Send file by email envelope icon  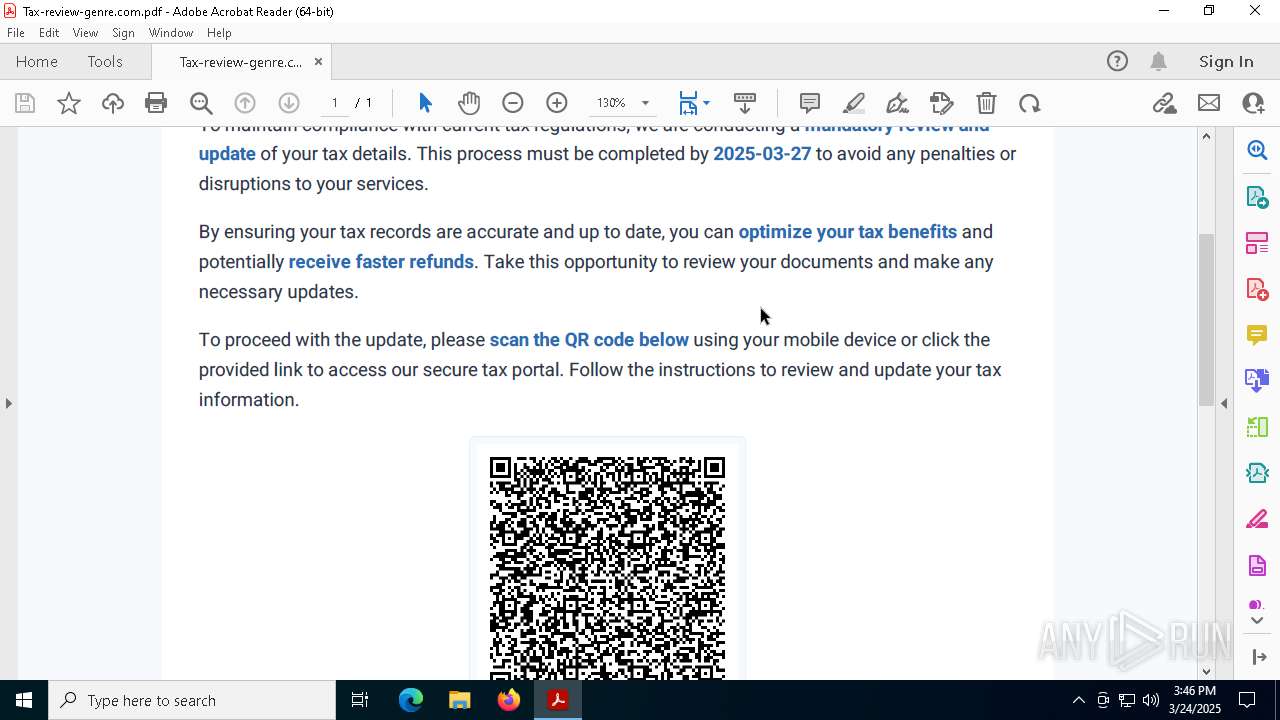[x=1209, y=103]
